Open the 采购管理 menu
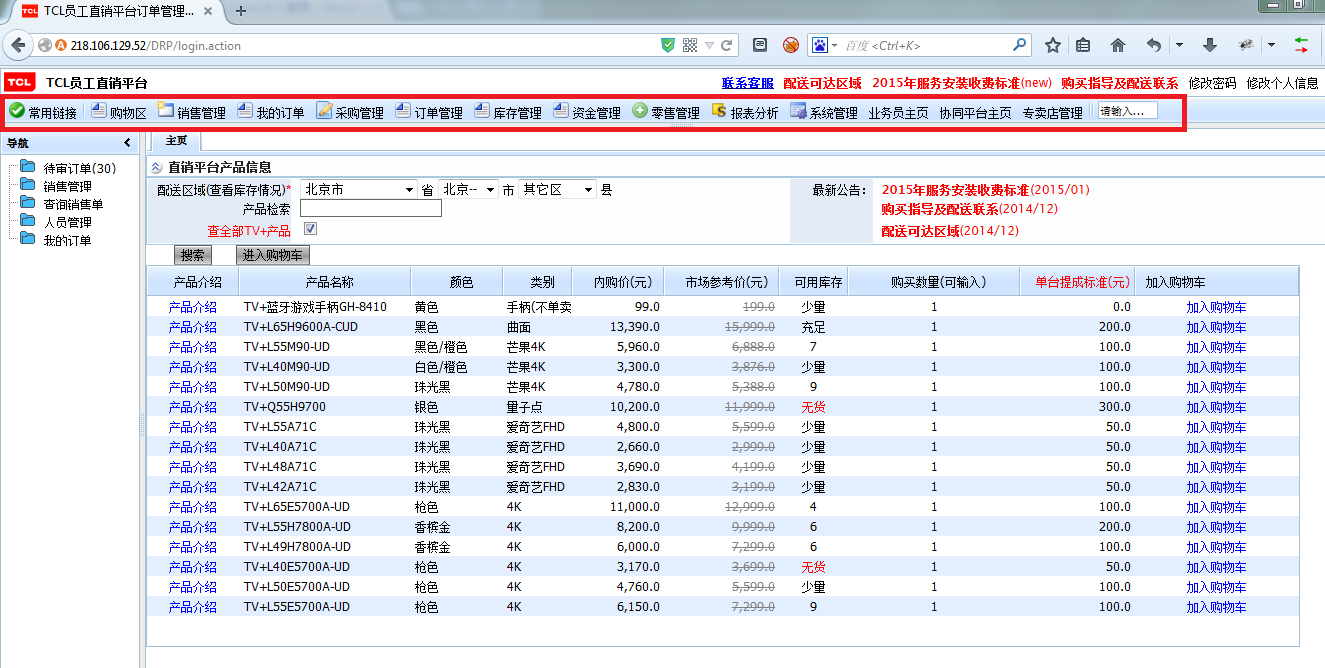The image size is (1325, 668). pyautogui.click(x=350, y=112)
